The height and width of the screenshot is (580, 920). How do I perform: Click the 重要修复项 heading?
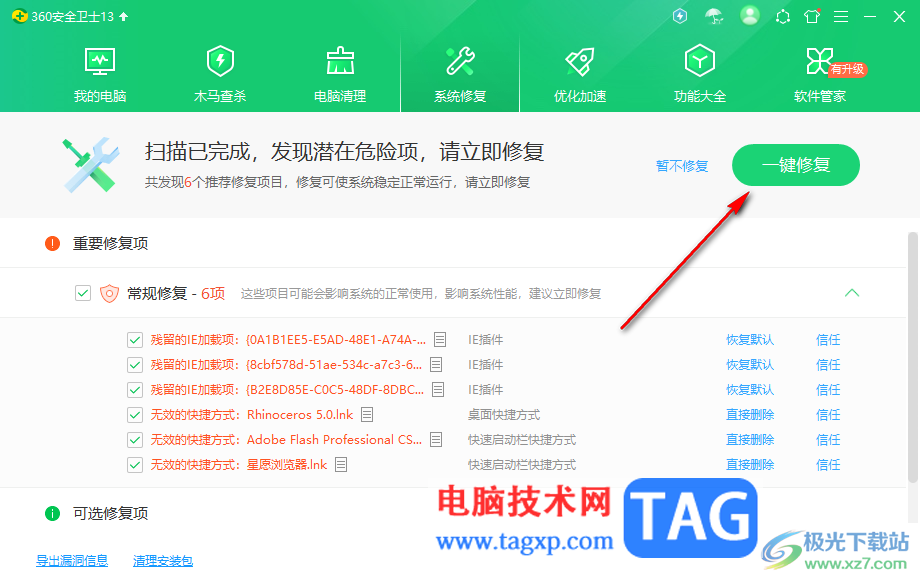pos(110,243)
